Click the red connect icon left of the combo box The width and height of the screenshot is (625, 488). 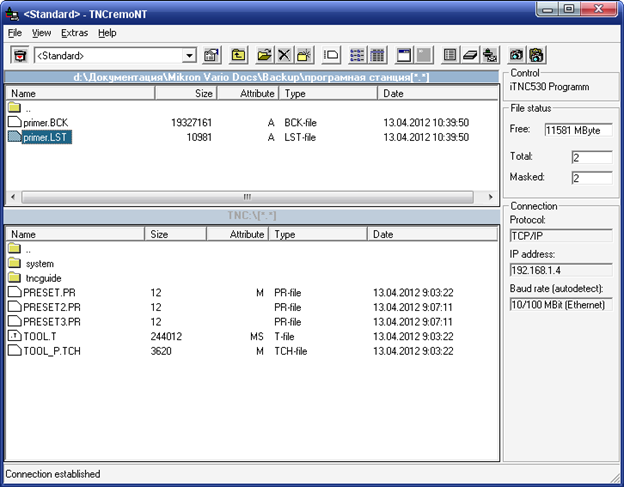coord(19,56)
